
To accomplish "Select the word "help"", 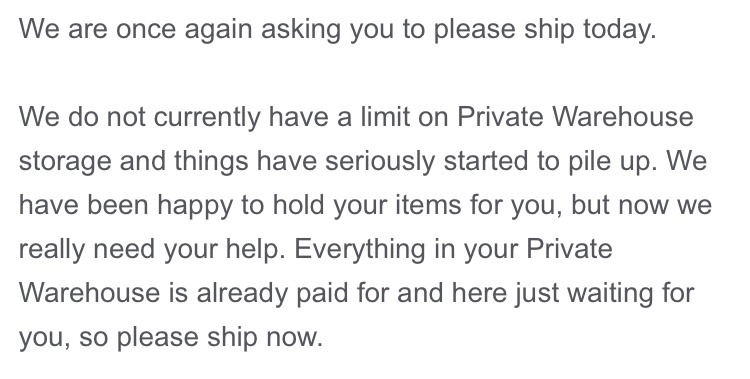I will pyautogui.click(x=255, y=250).
